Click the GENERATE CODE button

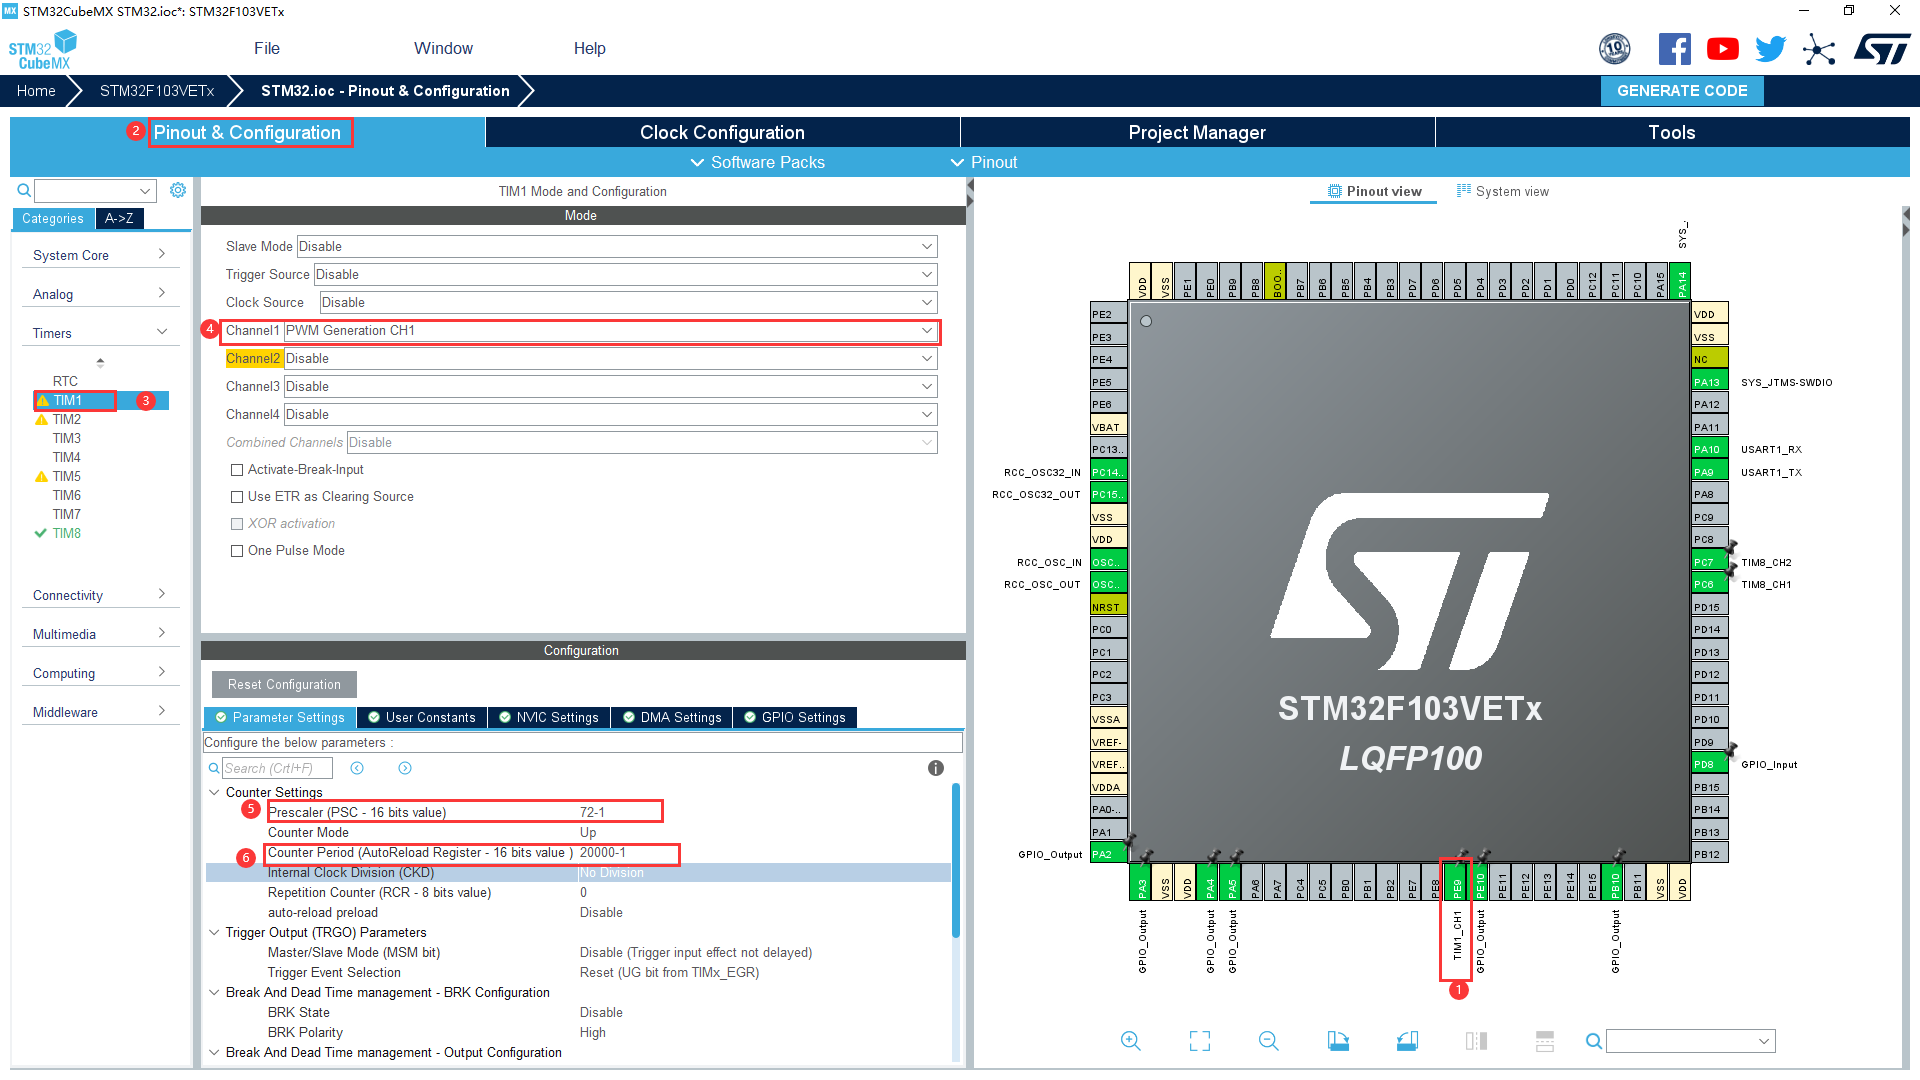1681,90
